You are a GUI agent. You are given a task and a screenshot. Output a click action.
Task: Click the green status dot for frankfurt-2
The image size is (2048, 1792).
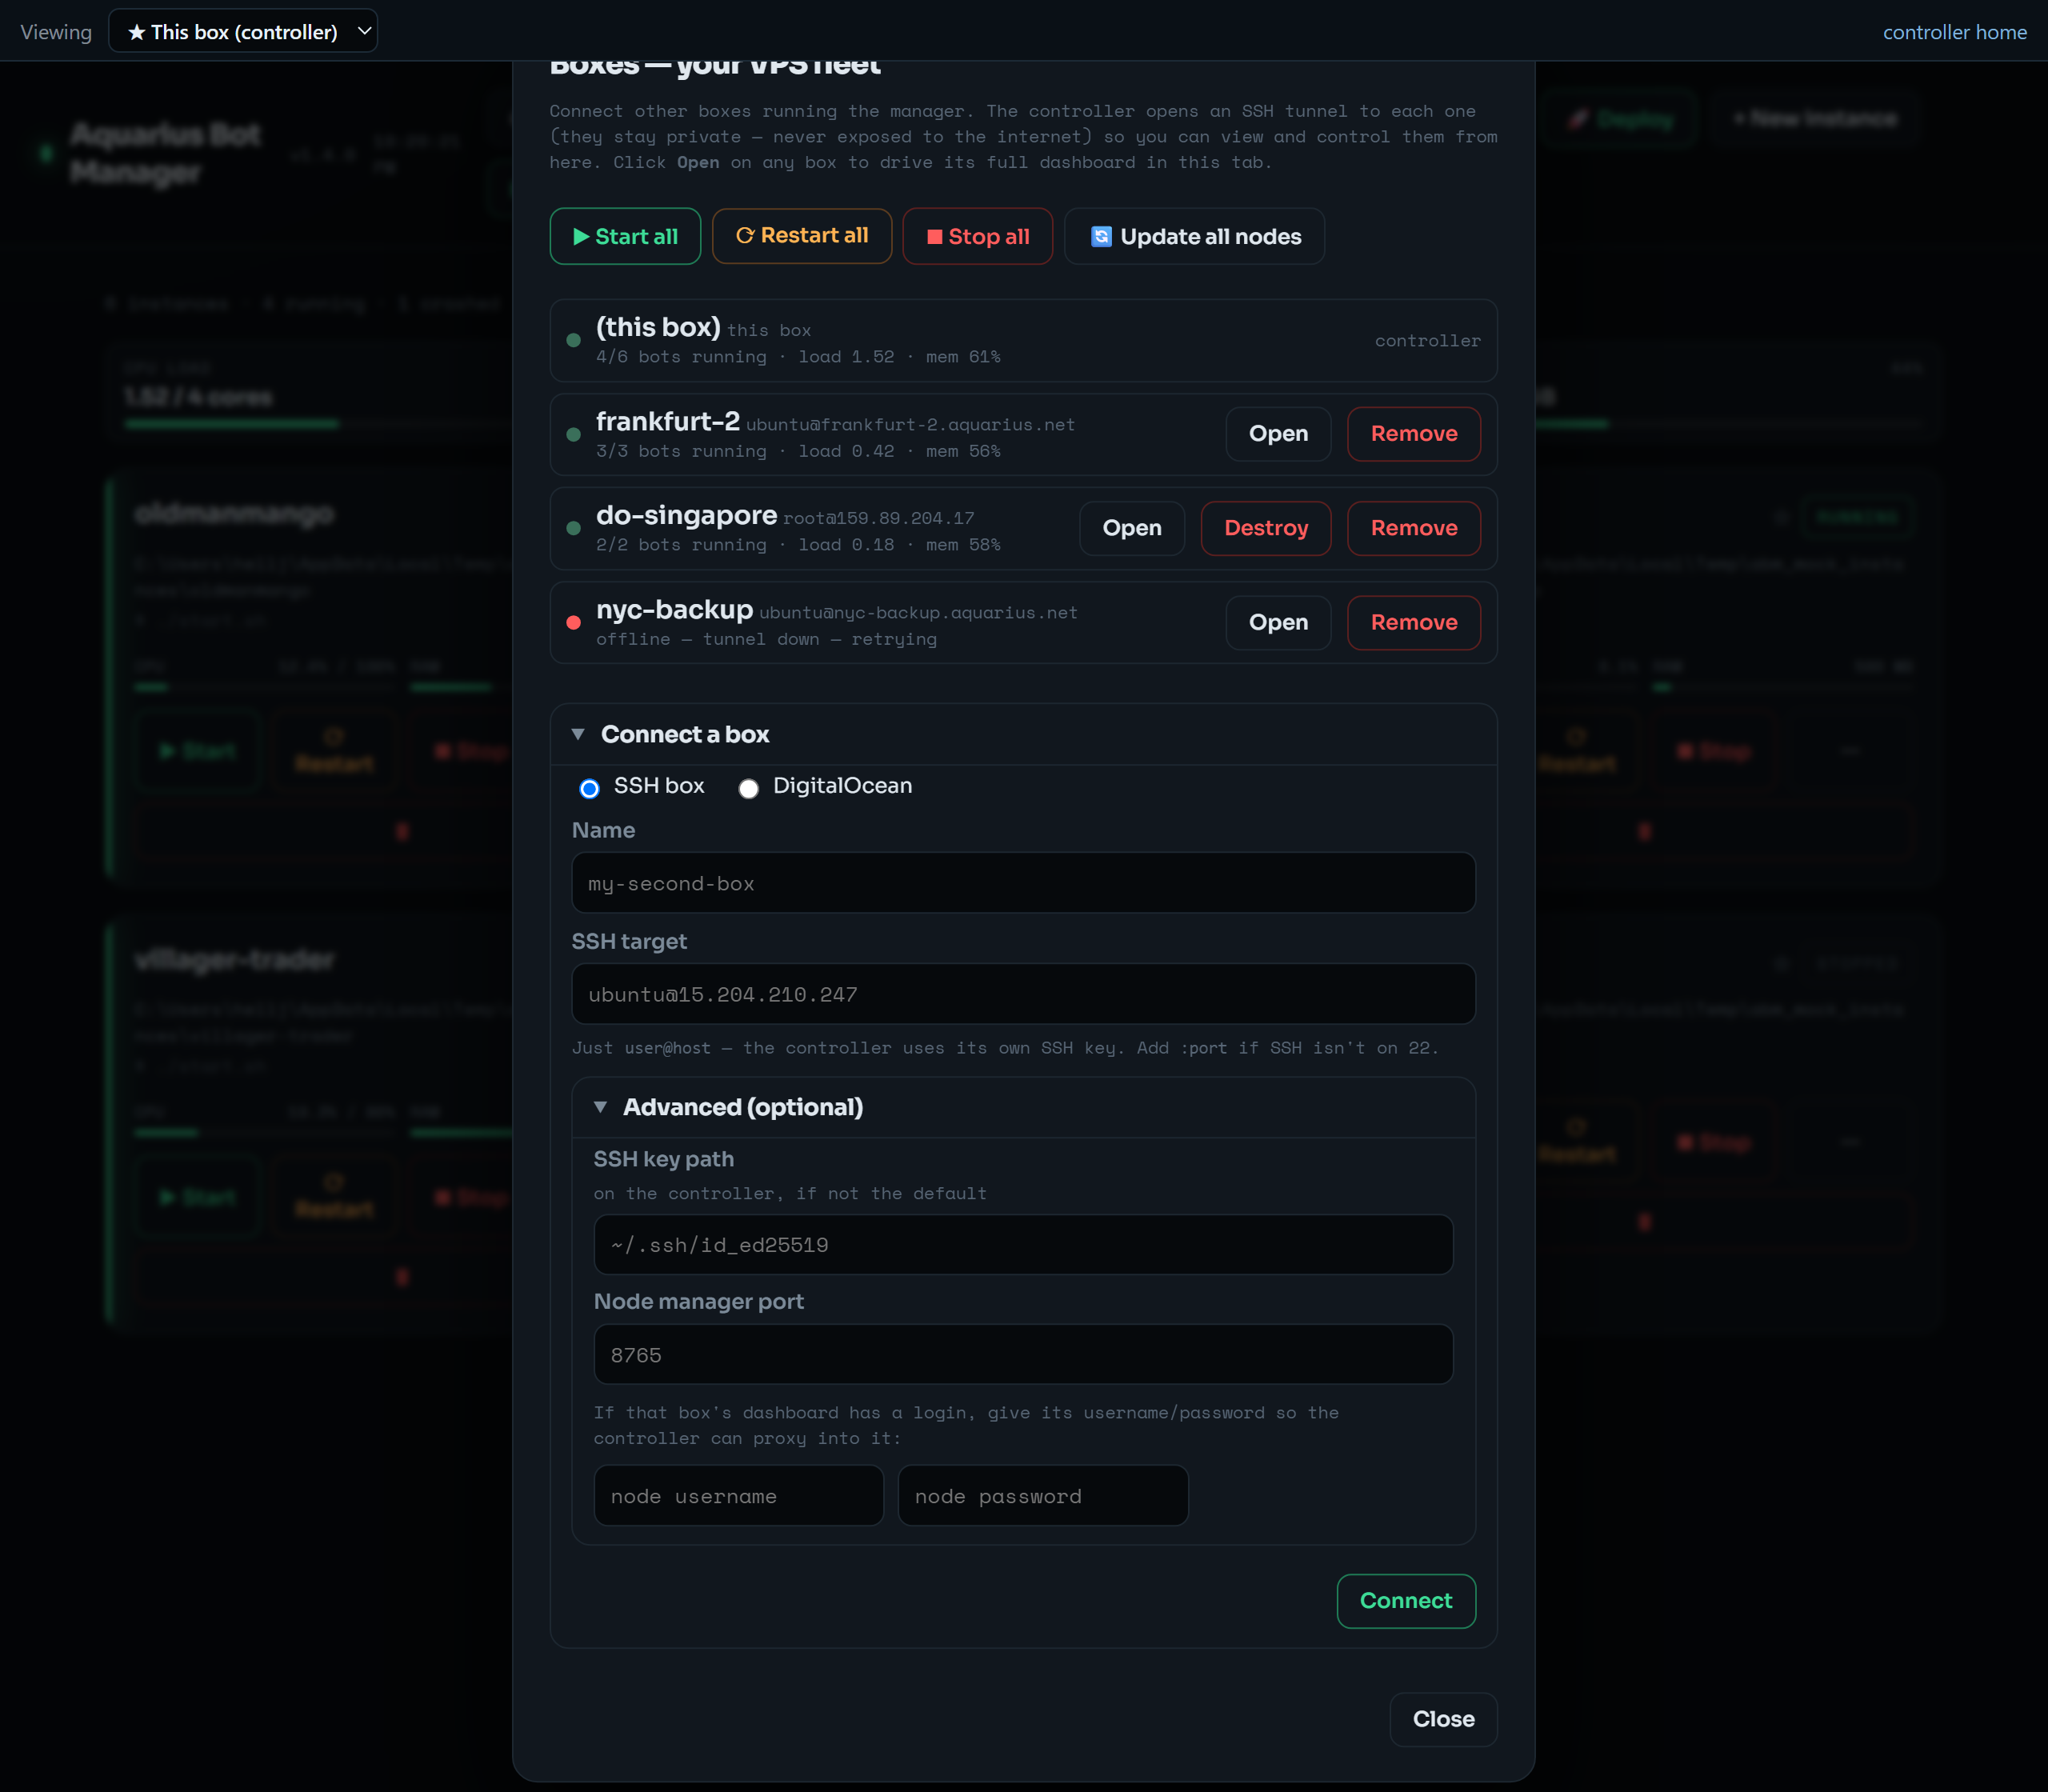573,434
